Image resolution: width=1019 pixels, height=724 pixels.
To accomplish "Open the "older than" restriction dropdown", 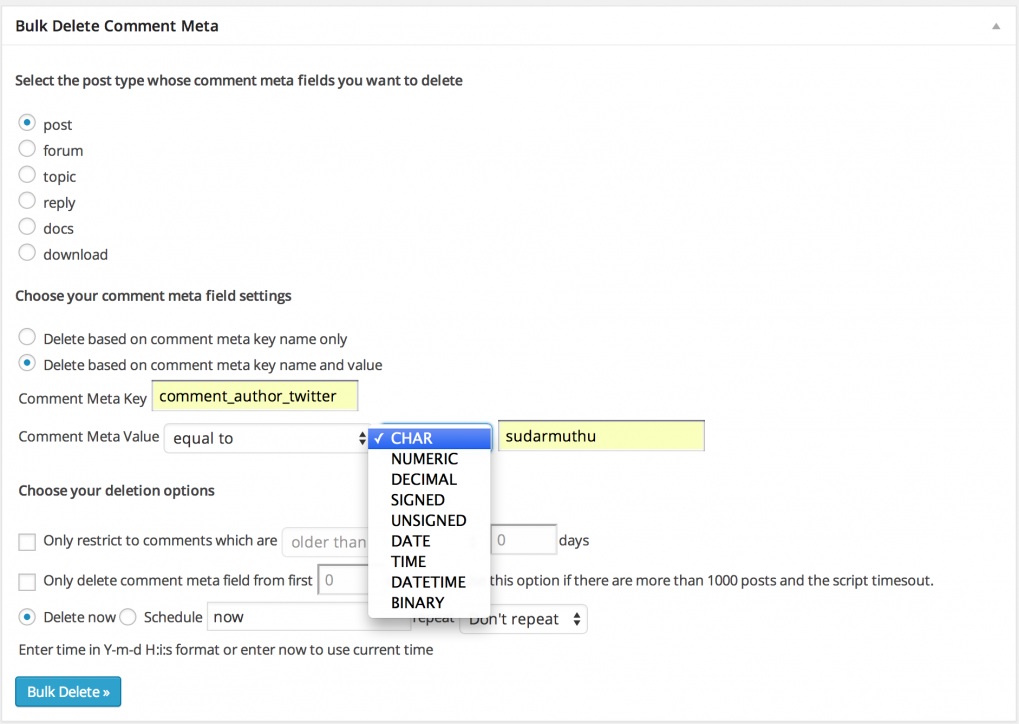I will point(330,541).
